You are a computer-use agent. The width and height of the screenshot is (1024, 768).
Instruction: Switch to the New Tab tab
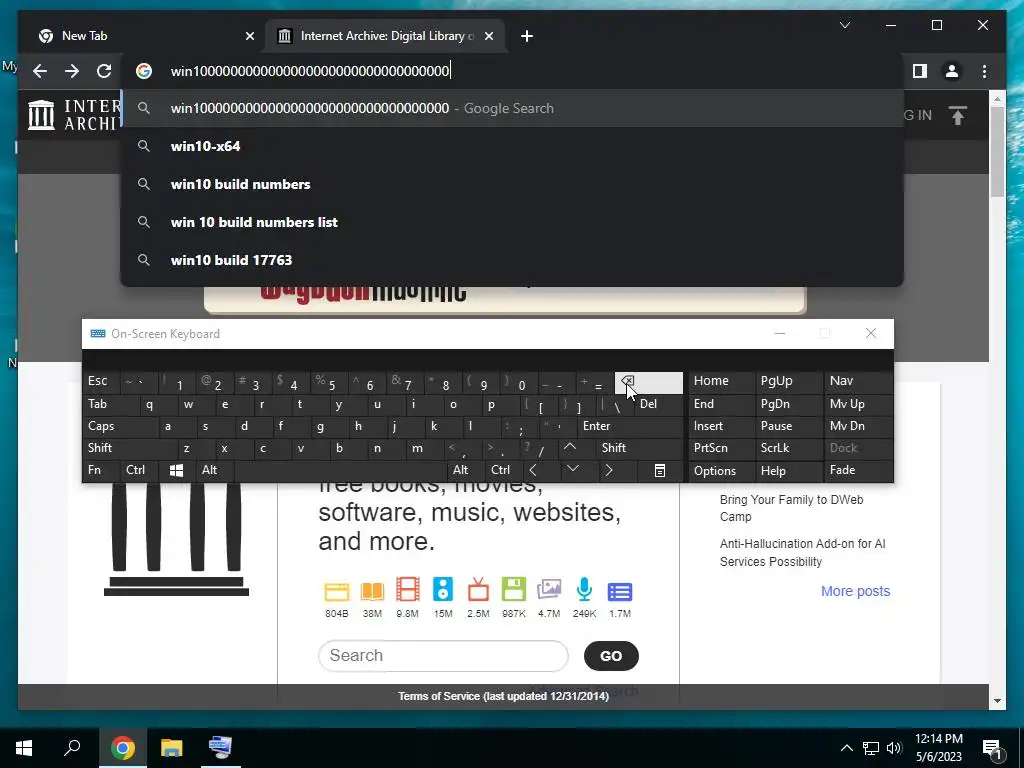tap(144, 36)
